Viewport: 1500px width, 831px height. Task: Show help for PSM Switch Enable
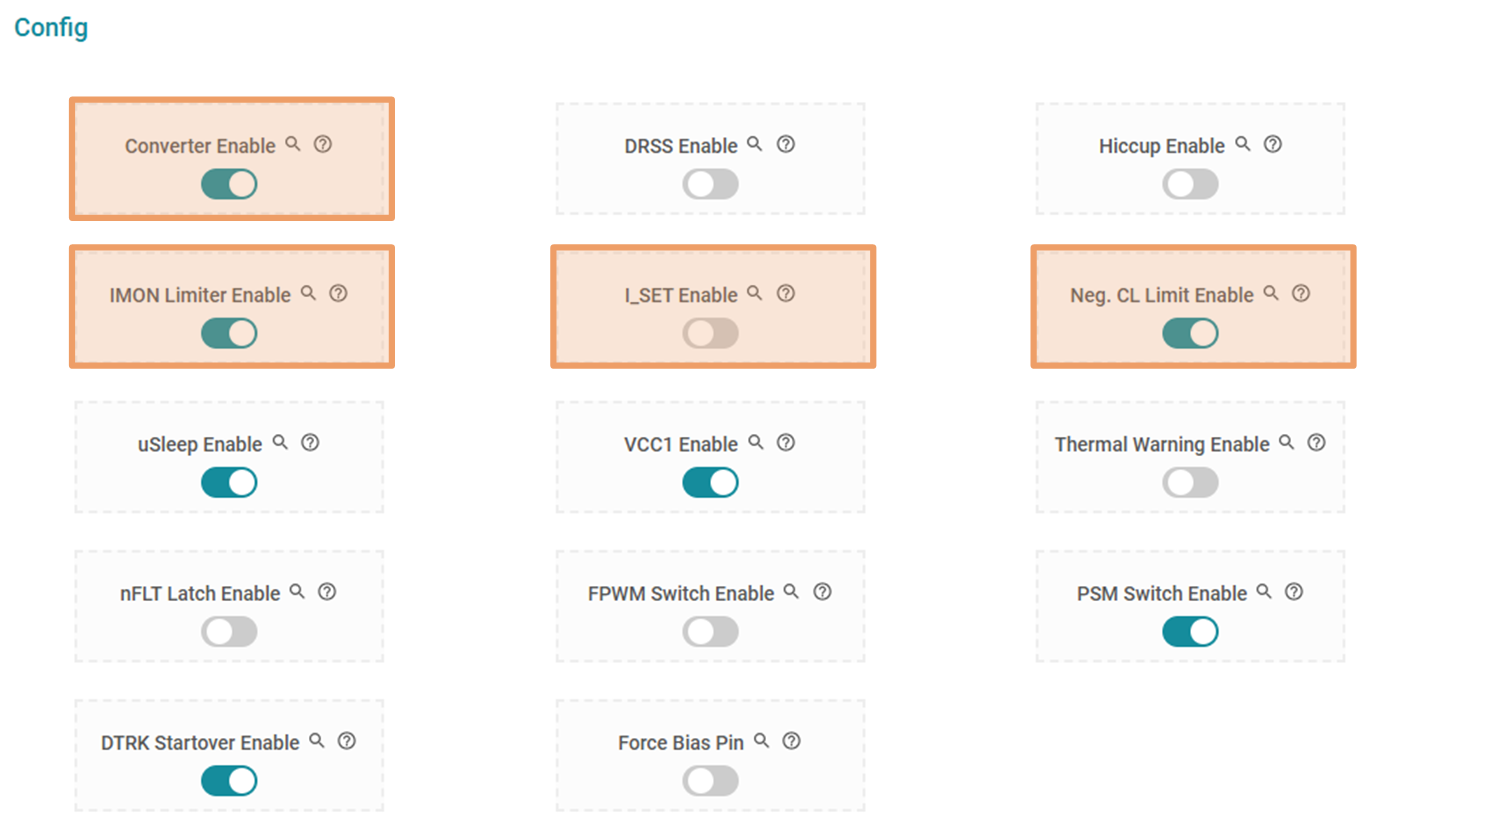click(x=1294, y=591)
